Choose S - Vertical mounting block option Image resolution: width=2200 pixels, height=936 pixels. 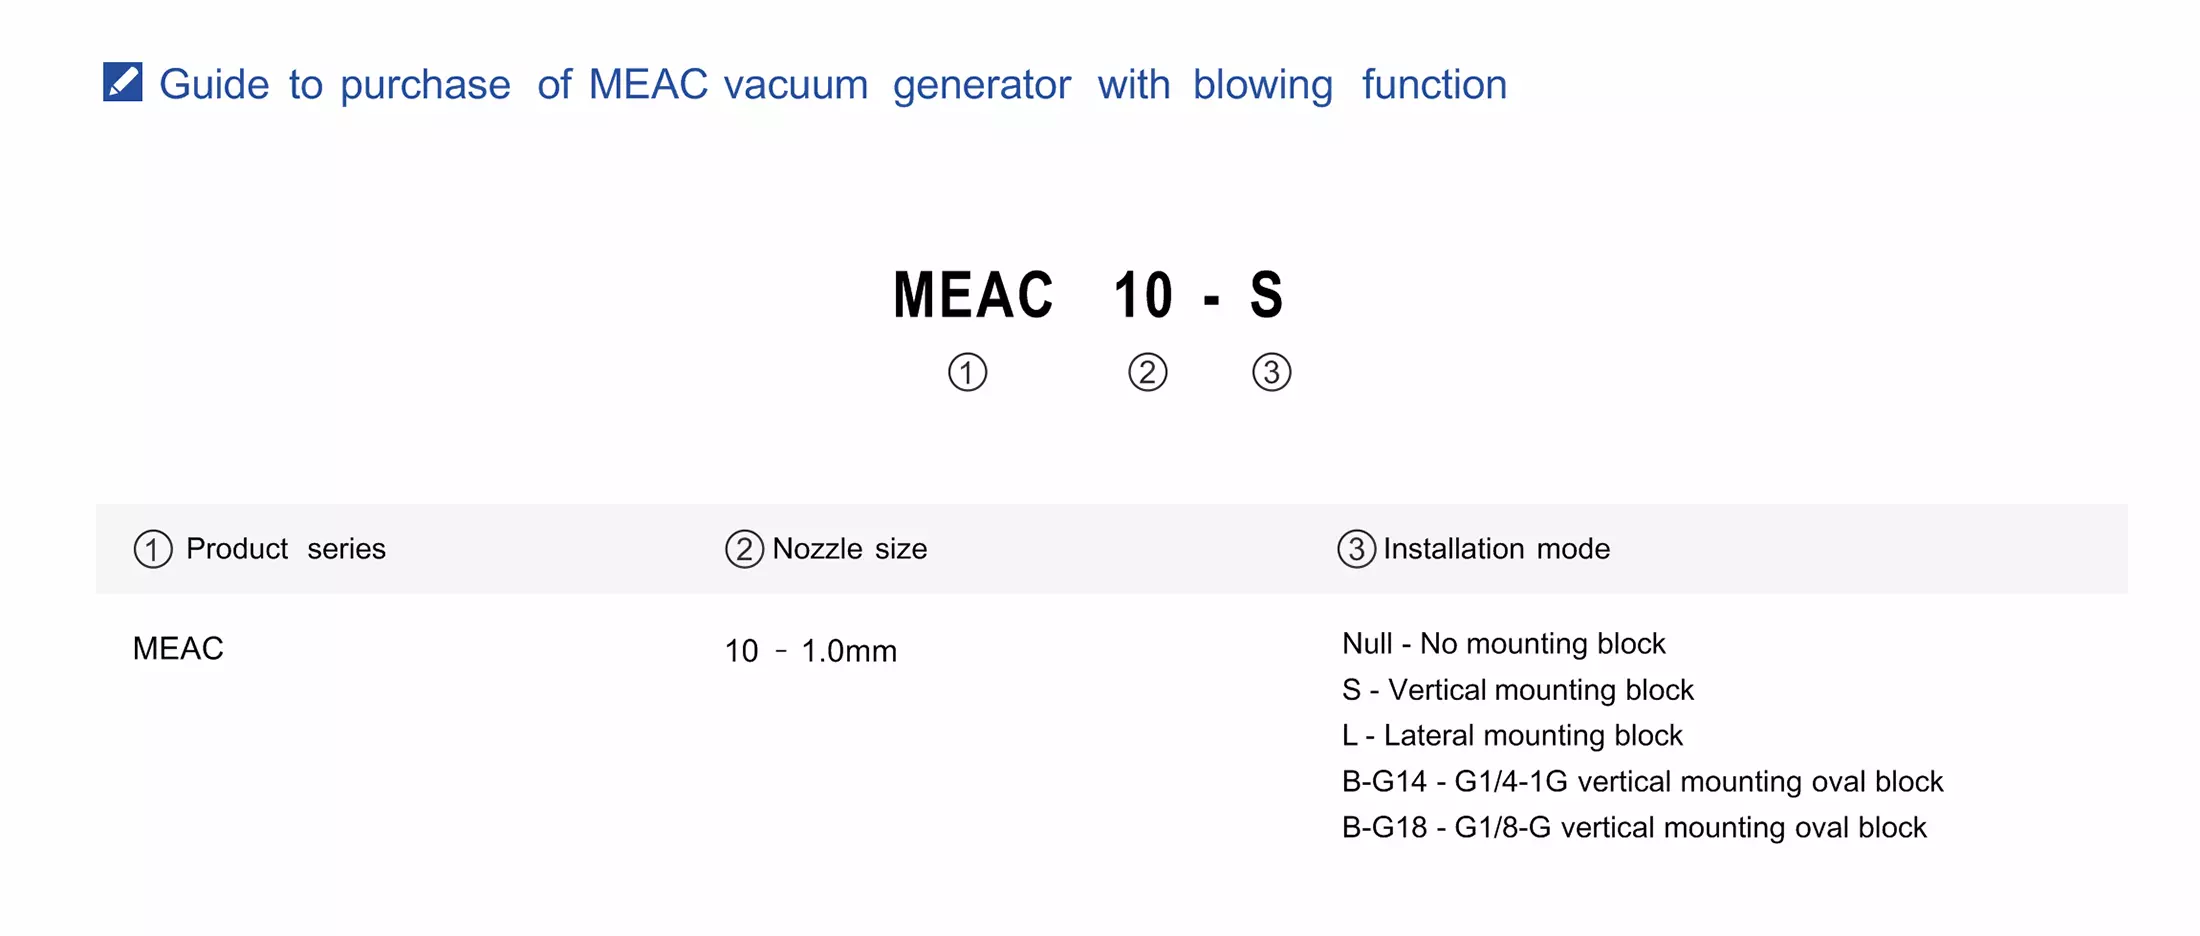(x=1517, y=690)
